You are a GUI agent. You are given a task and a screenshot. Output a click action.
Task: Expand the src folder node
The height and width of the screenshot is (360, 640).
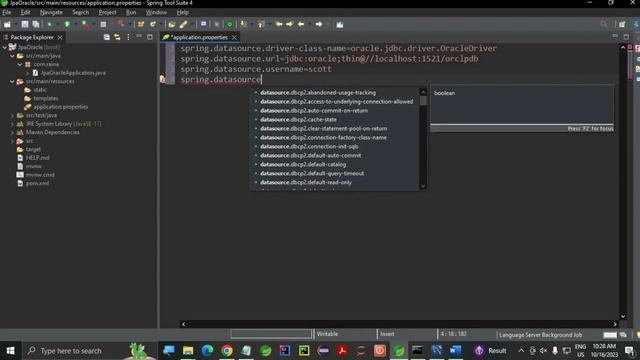(x=12, y=141)
